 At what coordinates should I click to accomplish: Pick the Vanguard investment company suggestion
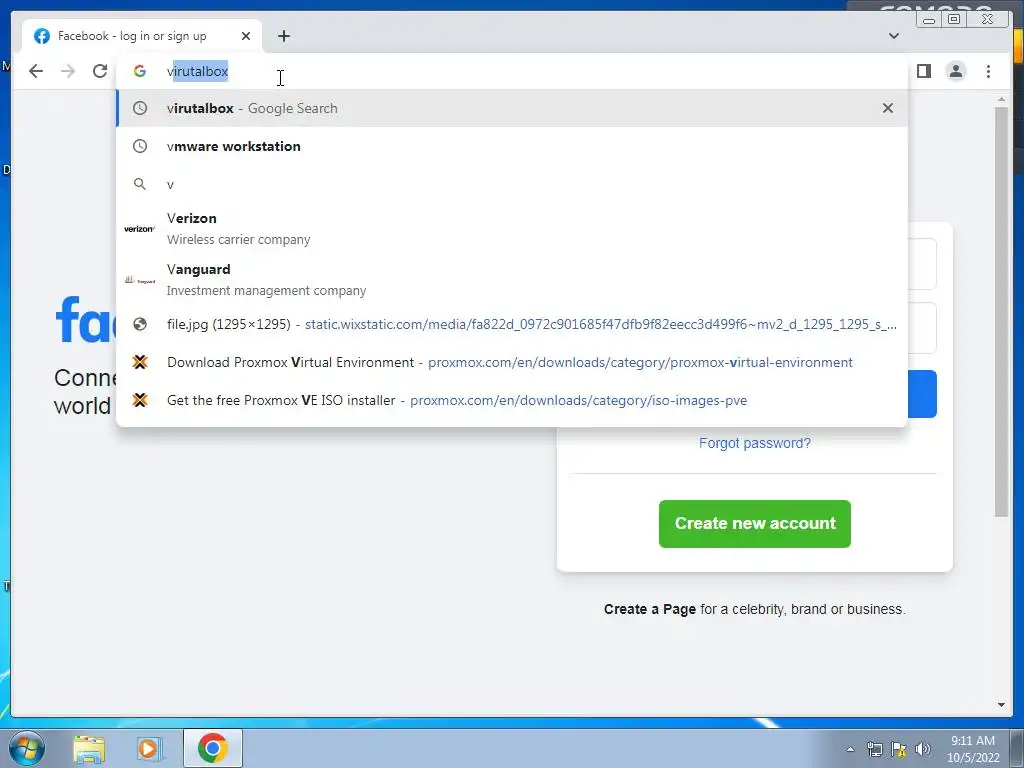(512, 280)
